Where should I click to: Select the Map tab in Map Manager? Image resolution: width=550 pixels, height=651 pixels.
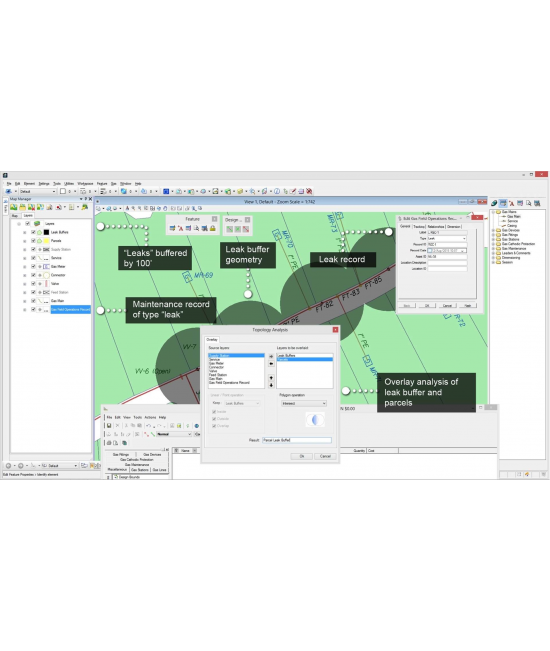[x=15, y=216]
